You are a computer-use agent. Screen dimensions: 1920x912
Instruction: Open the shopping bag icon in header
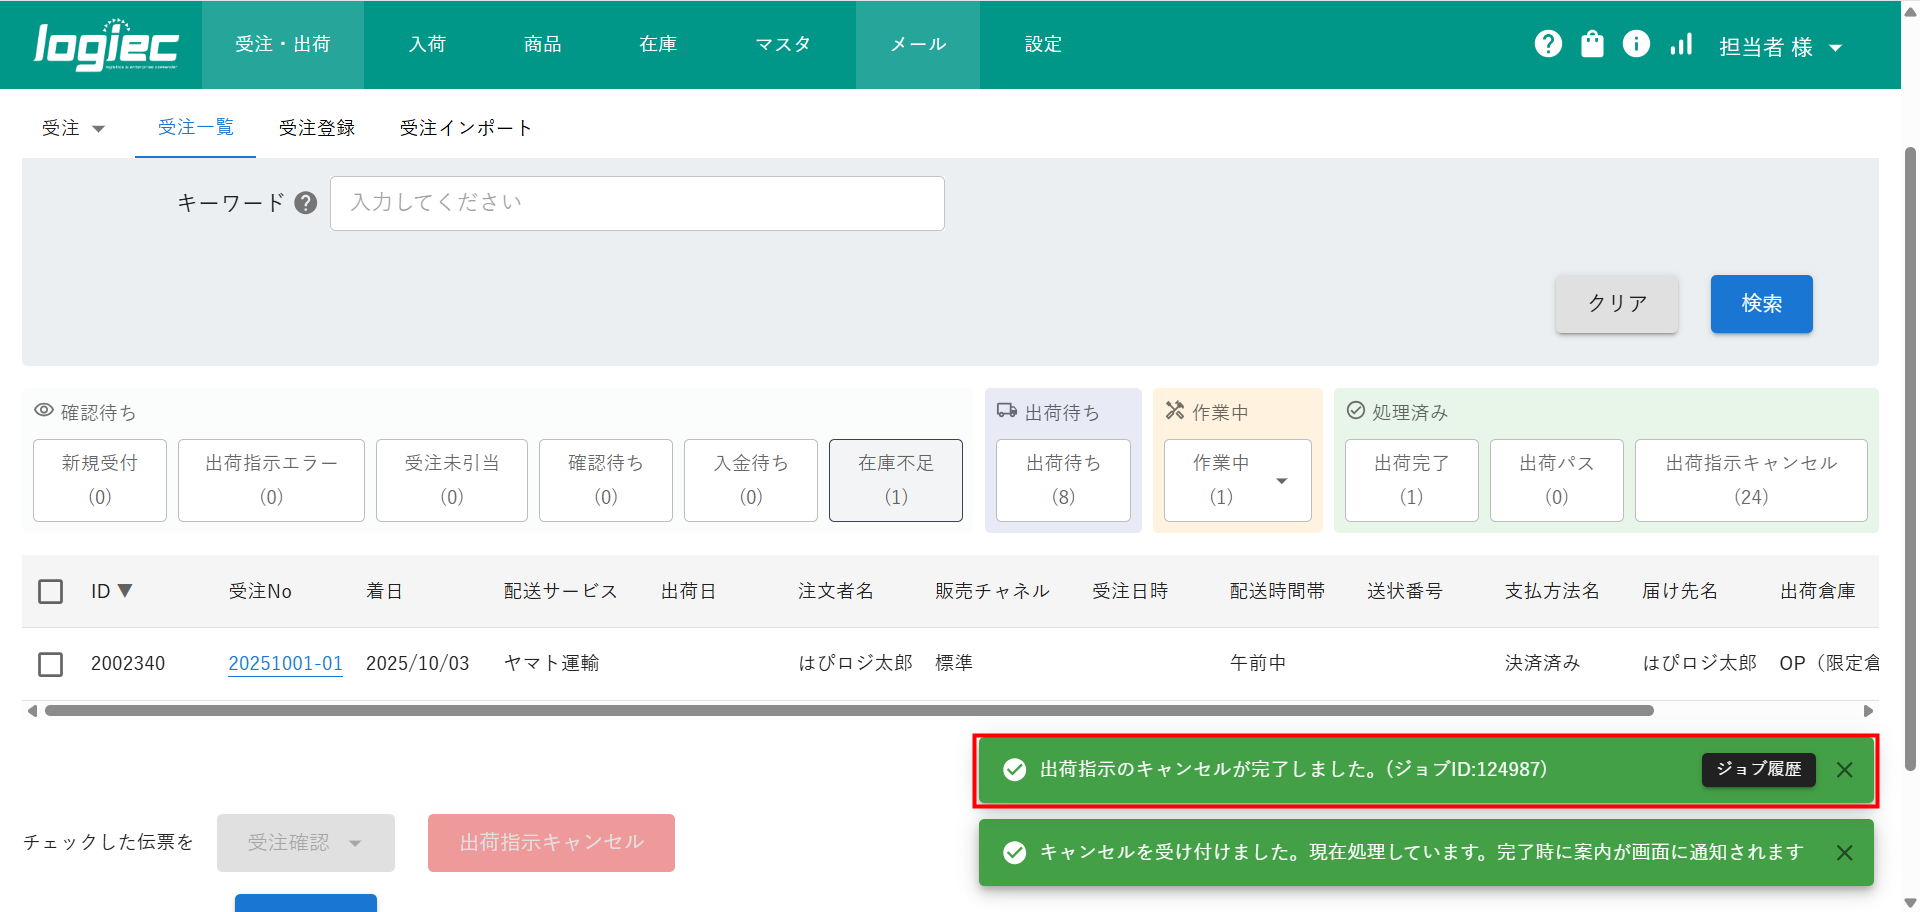coord(1592,44)
